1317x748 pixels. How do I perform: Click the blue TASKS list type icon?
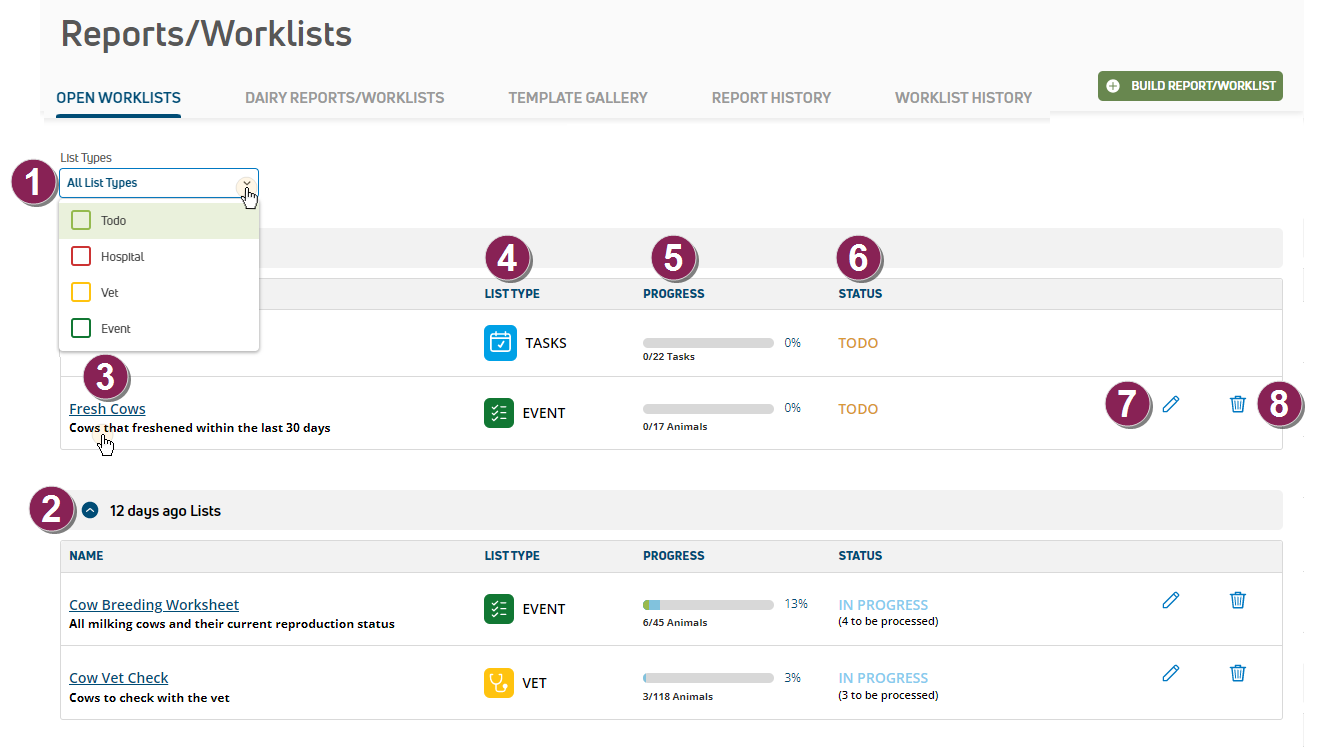tap(499, 342)
